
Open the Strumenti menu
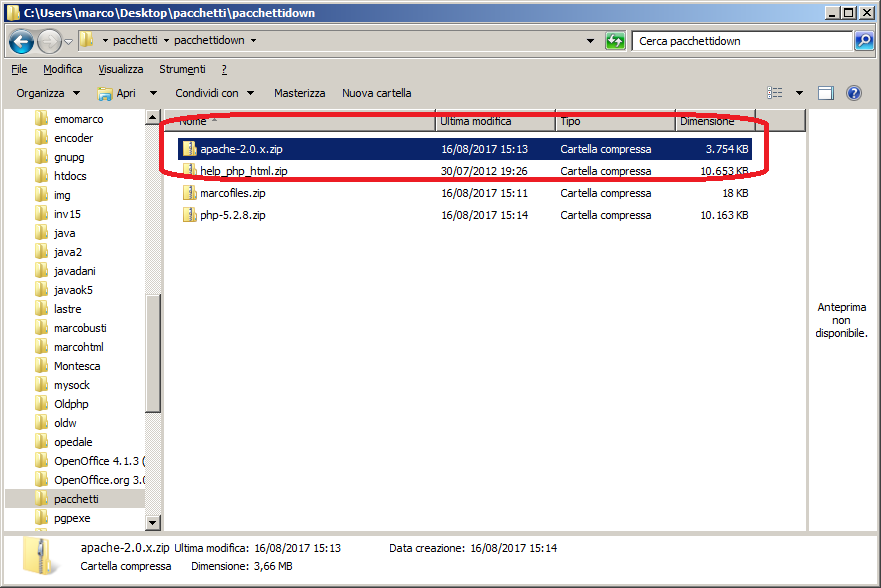tap(182, 69)
